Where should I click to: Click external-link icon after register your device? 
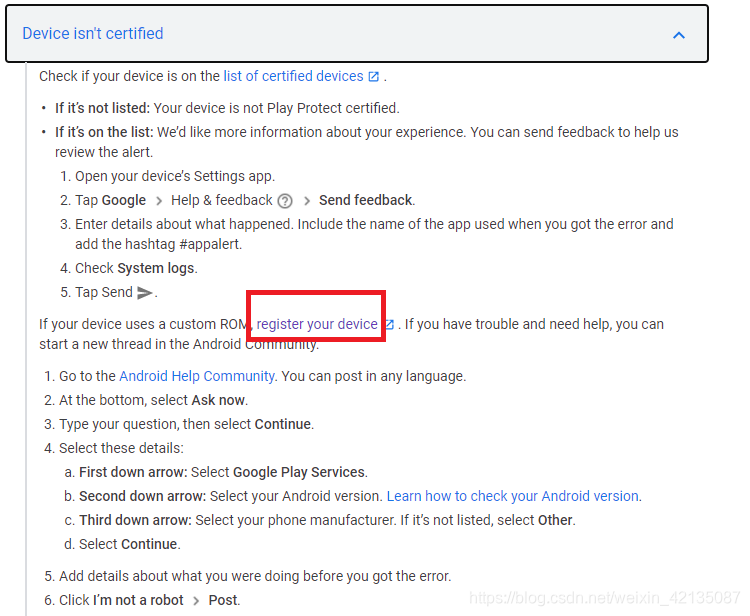(389, 325)
